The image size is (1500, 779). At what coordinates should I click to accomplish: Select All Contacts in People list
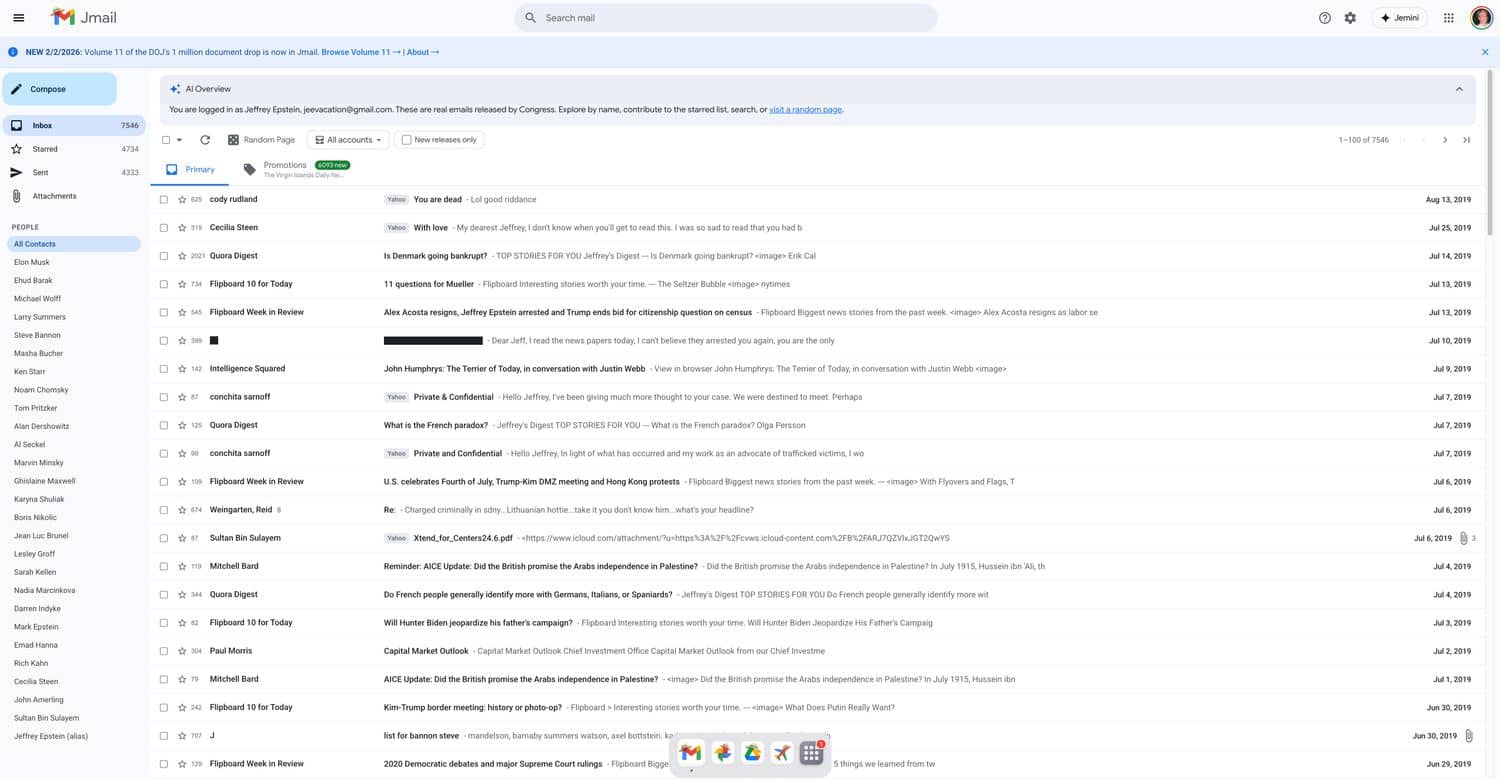74,244
